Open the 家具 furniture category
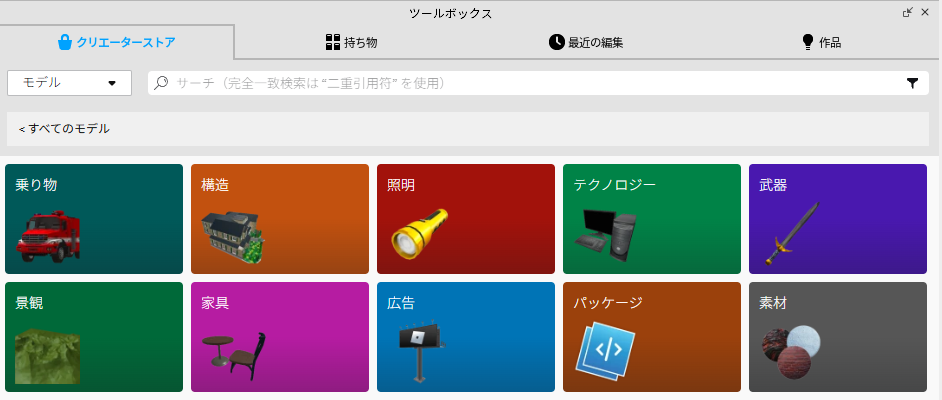 (280, 337)
